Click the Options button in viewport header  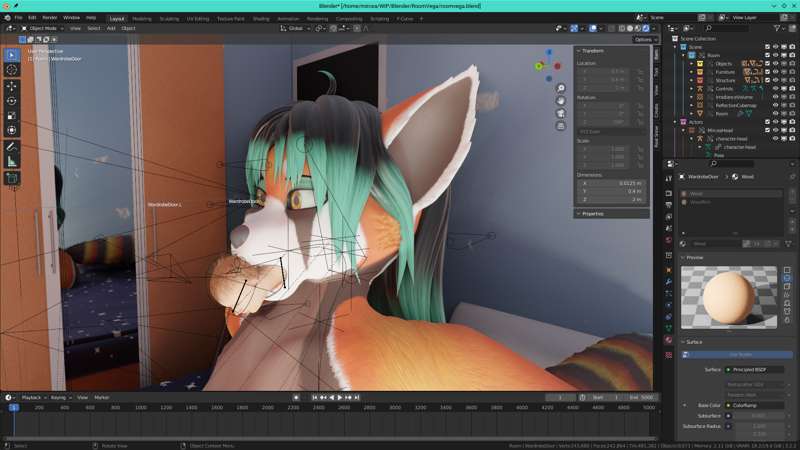click(644, 39)
